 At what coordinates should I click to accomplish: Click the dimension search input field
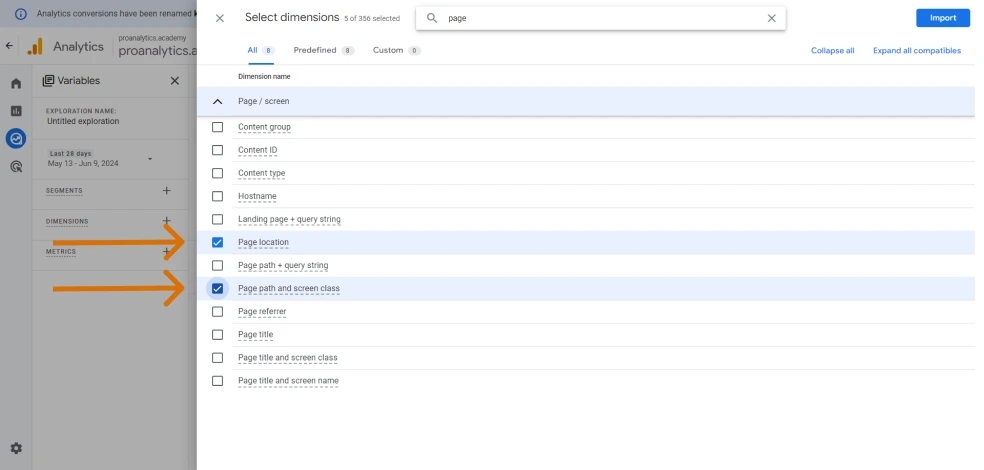pyautogui.click(x=601, y=18)
